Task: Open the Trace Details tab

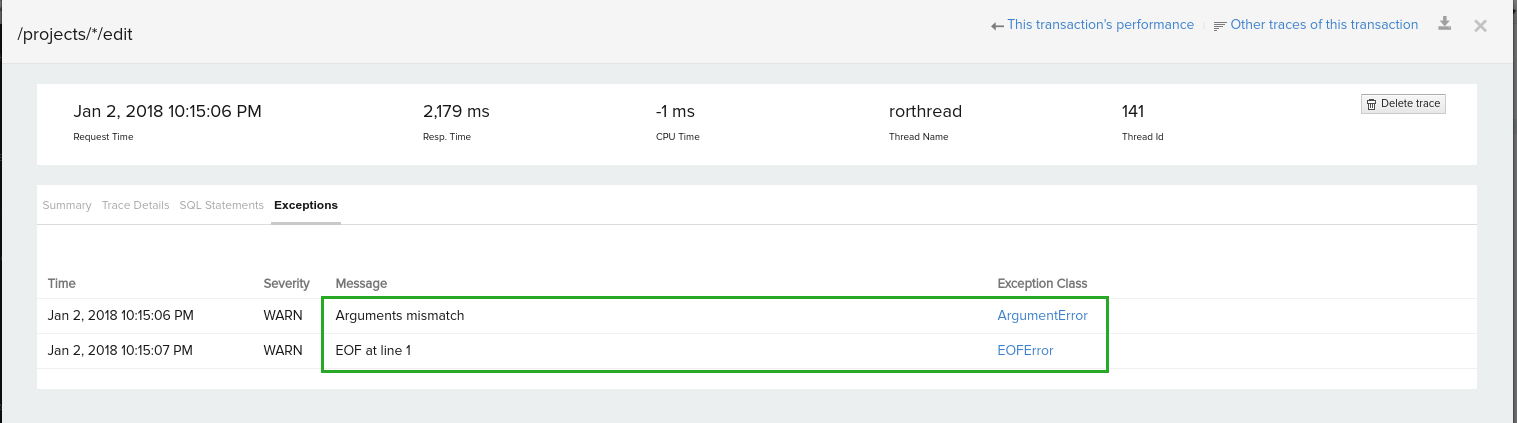Action: (x=135, y=205)
